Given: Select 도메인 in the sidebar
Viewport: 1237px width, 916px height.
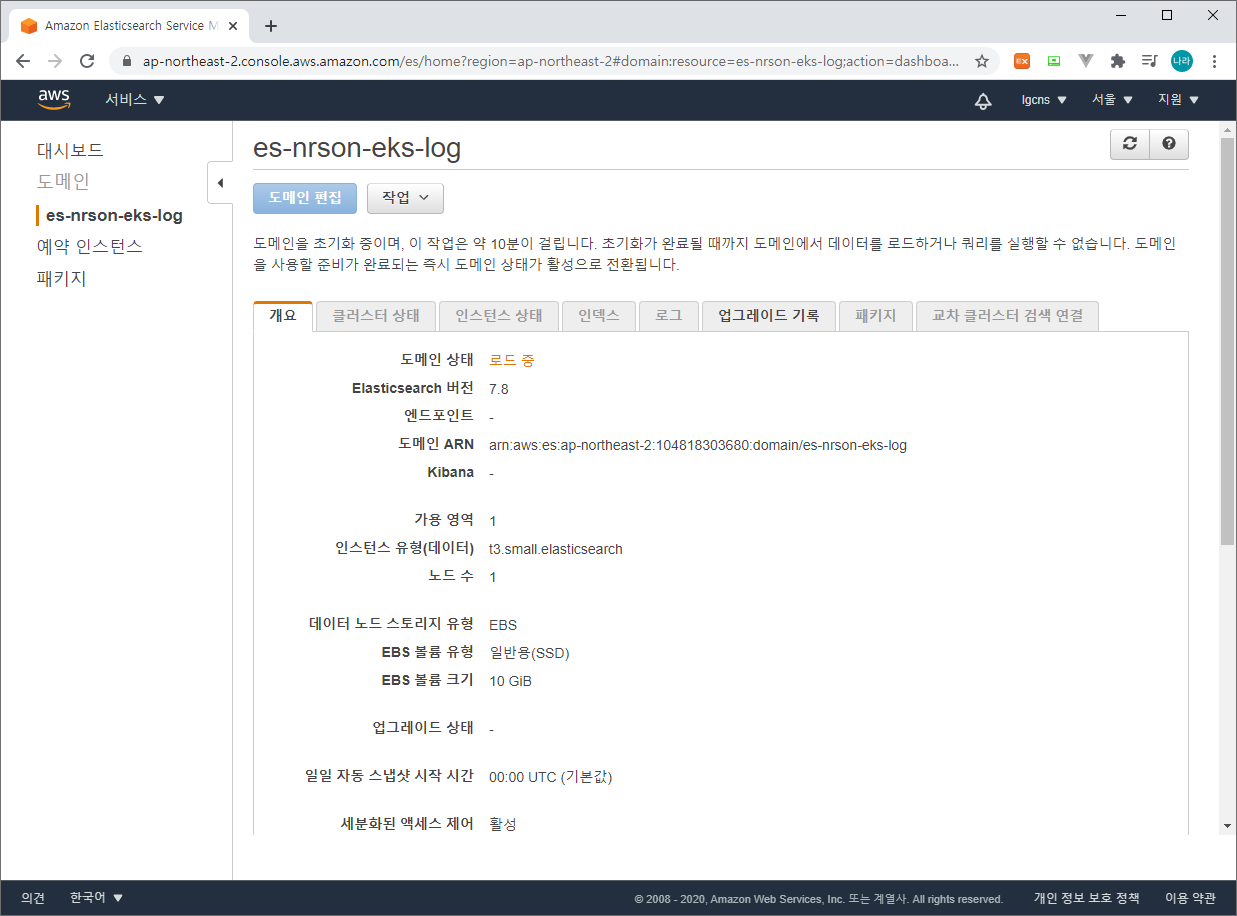Looking at the screenshot, I should coord(63,182).
